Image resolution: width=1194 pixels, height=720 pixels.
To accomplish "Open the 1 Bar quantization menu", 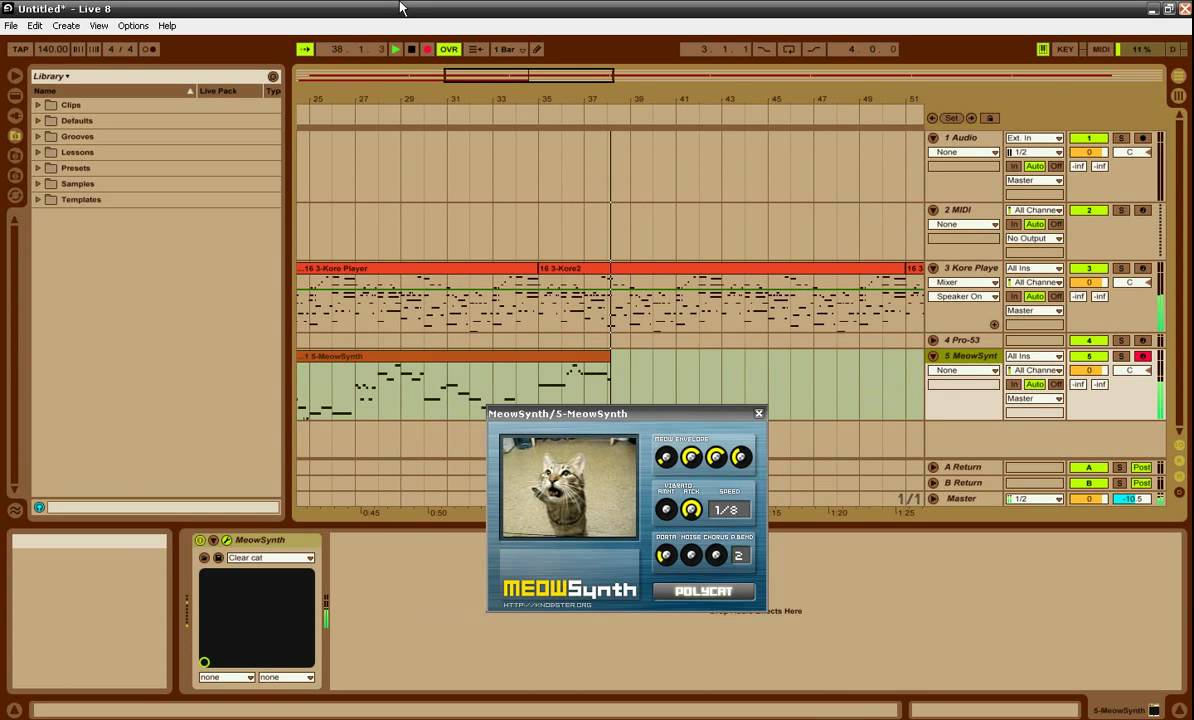I will pyautogui.click(x=509, y=49).
